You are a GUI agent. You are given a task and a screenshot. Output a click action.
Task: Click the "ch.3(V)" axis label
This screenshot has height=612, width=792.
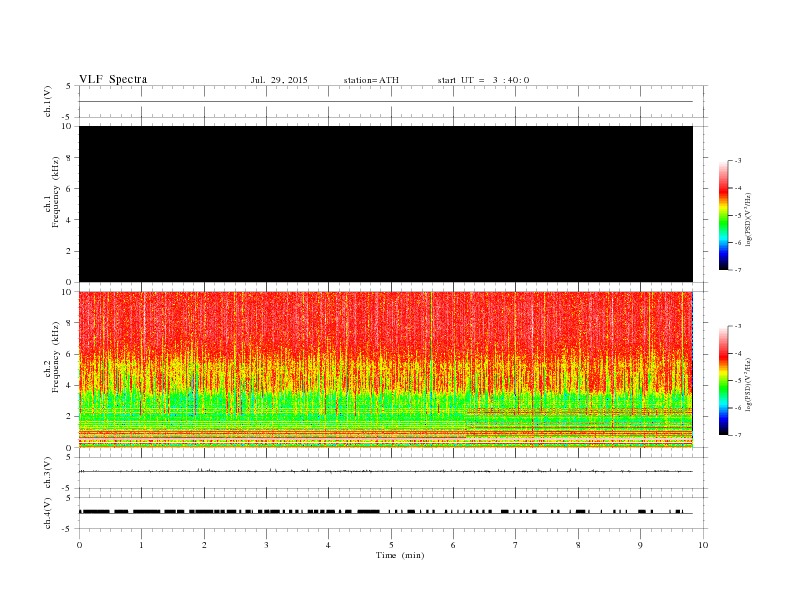click(48, 473)
